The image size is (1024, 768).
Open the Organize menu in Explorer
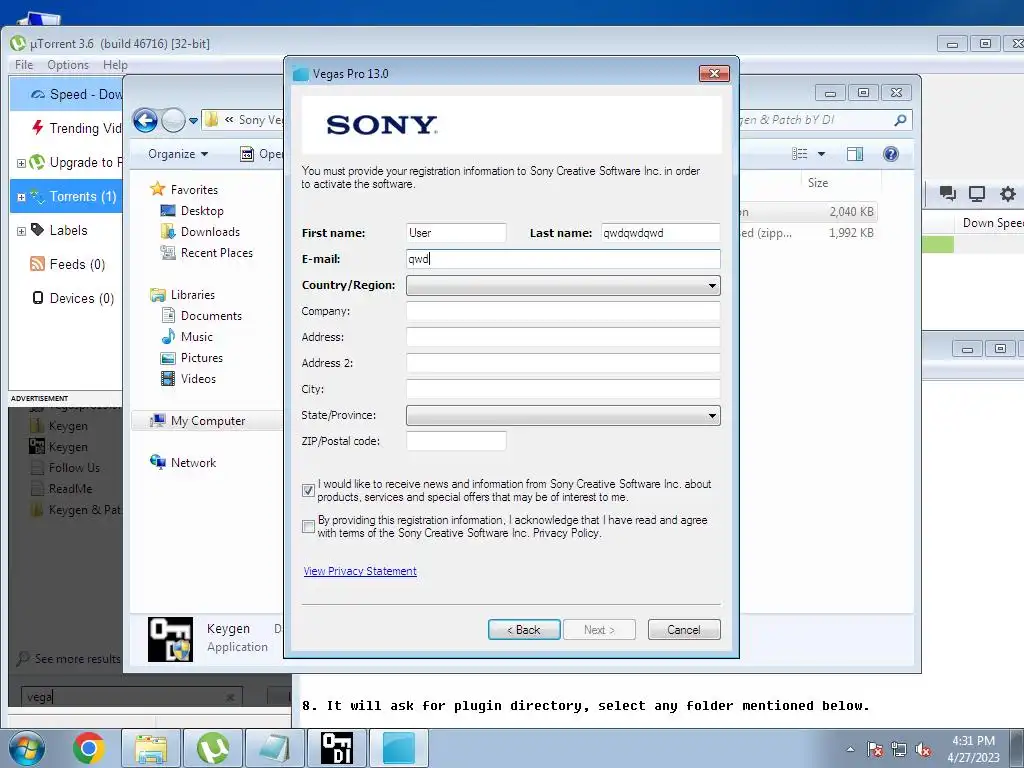[x=178, y=153]
